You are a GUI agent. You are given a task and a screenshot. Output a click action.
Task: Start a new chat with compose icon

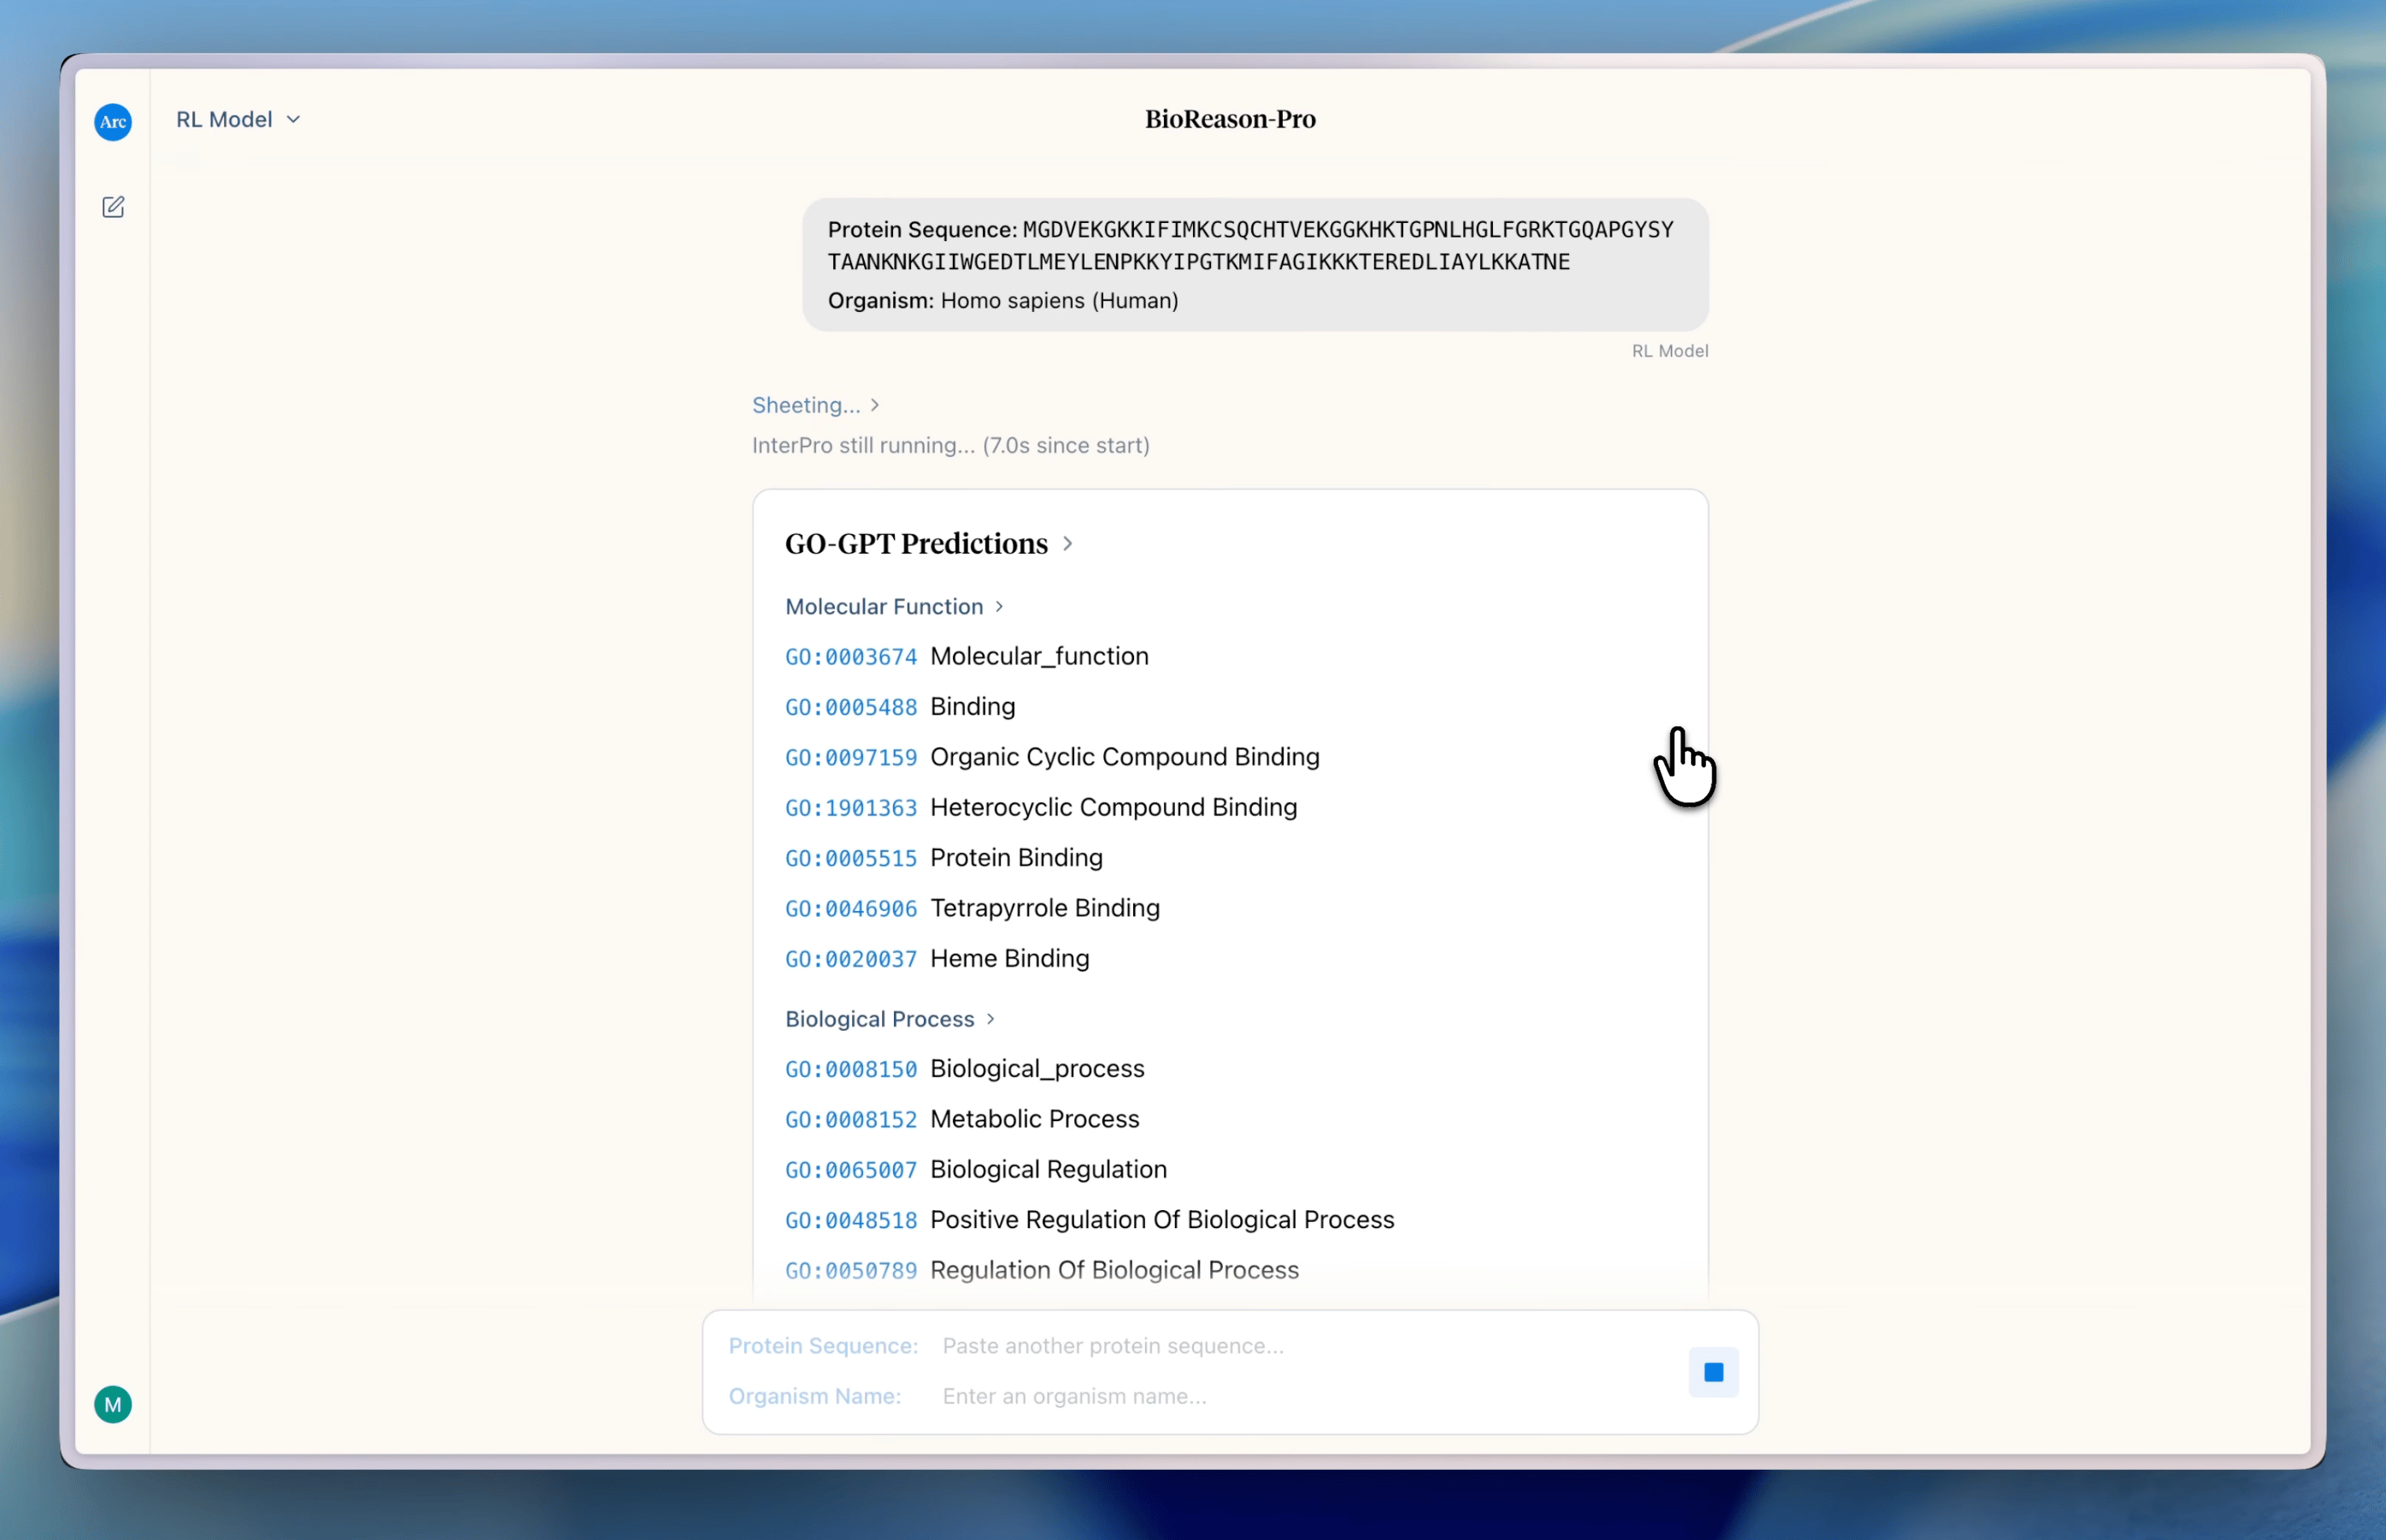(x=113, y=207)
